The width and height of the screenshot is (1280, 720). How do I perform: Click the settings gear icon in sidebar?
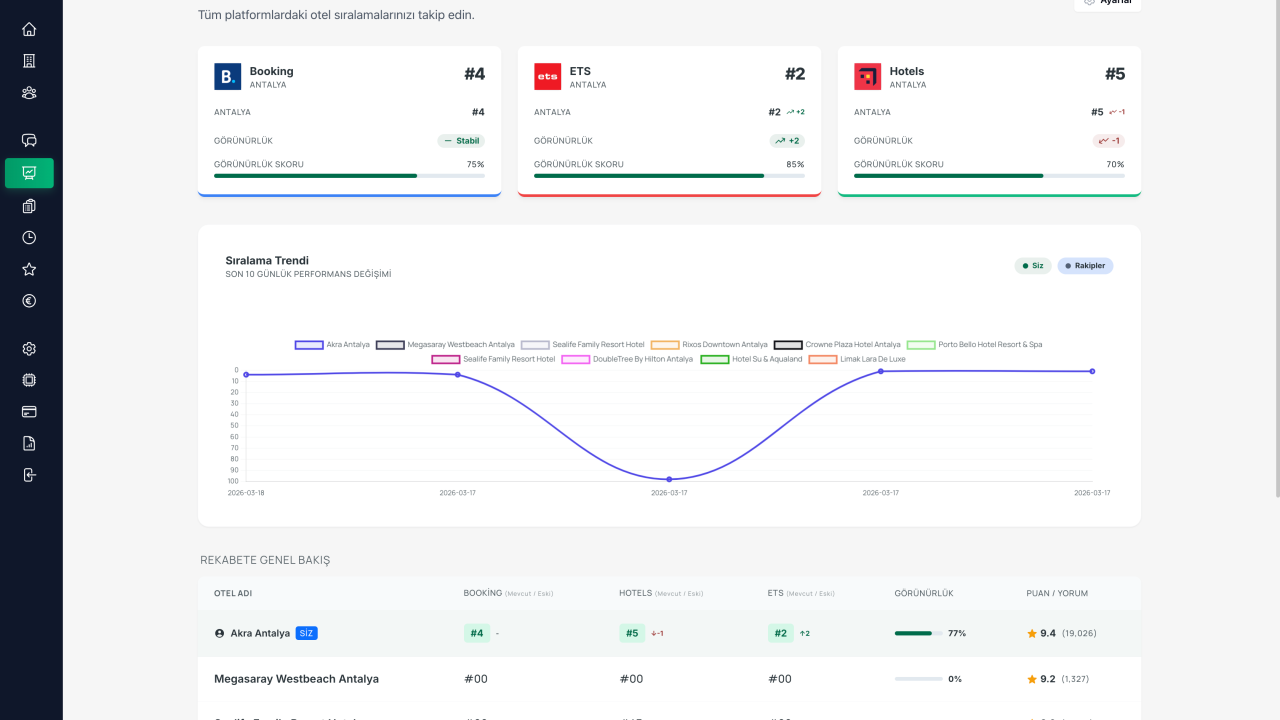29,348
